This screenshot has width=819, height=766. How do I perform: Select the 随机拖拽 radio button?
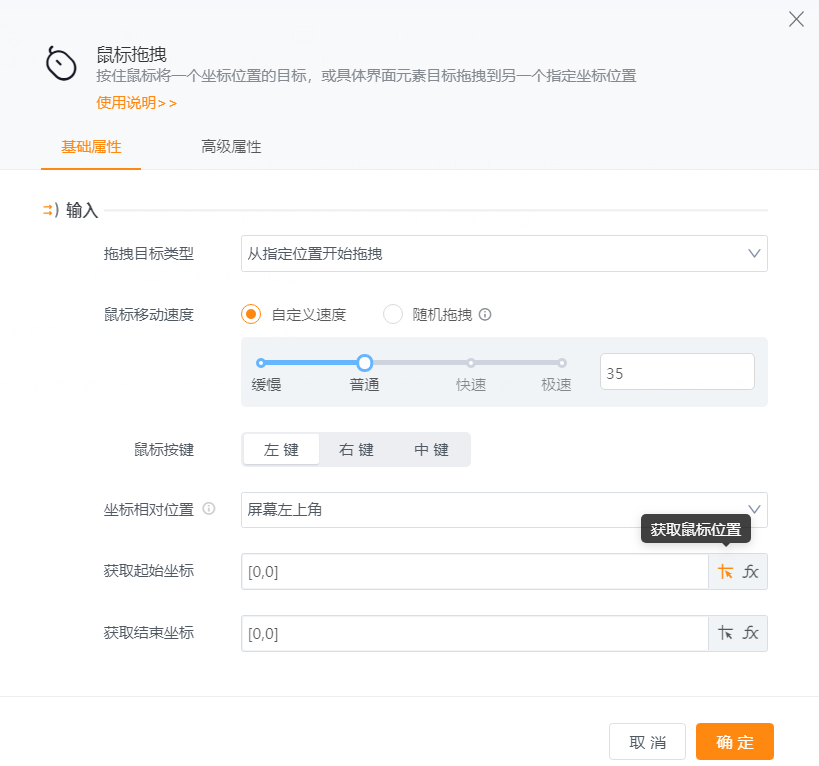[x=393, y=314]
